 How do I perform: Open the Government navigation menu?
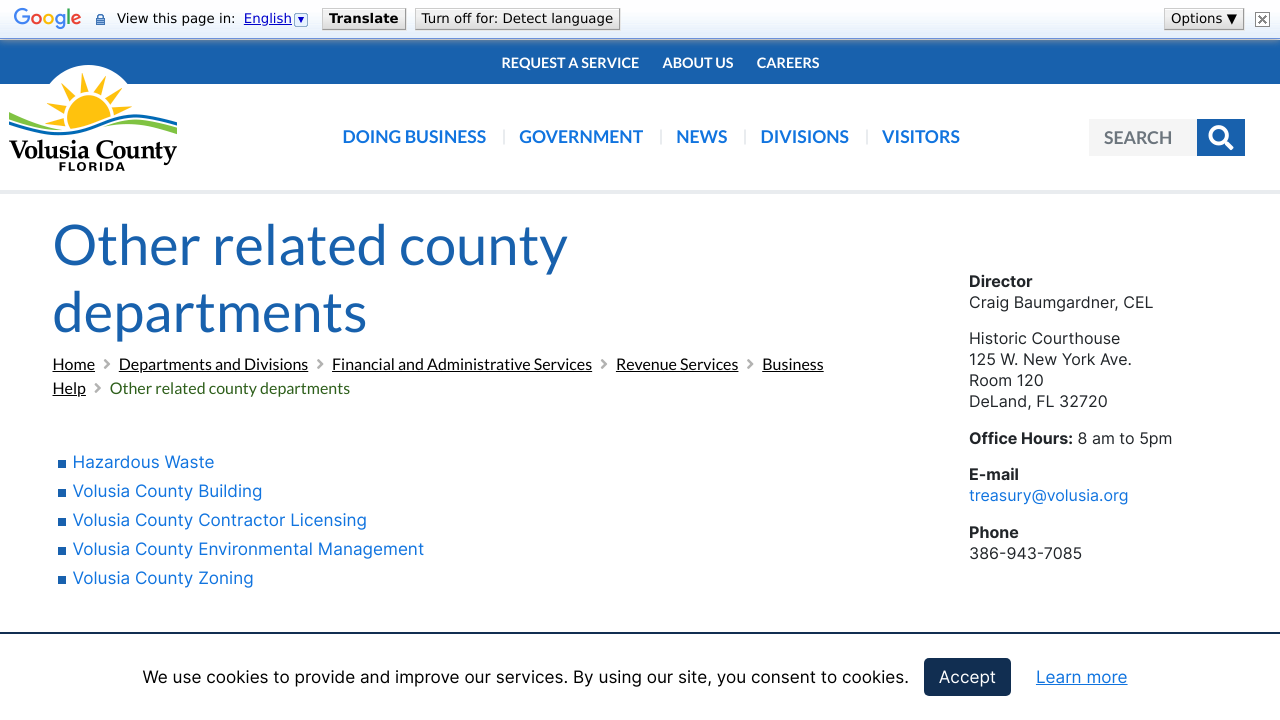pos(581,137)
